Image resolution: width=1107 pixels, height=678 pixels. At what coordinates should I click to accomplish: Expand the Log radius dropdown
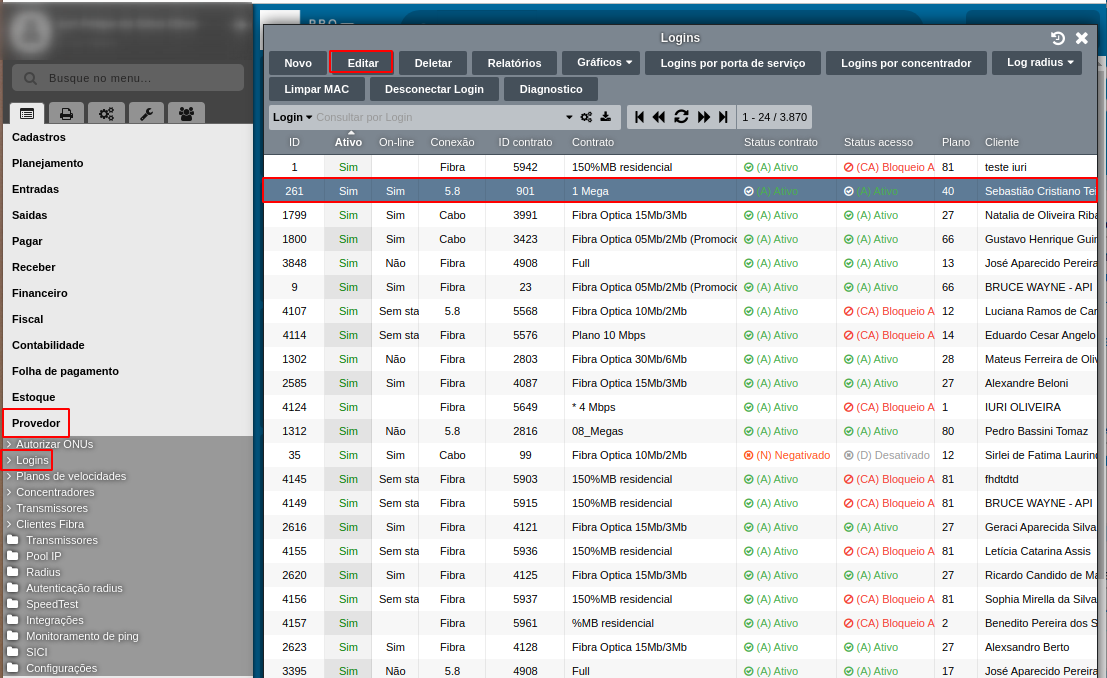[1040, 63]
